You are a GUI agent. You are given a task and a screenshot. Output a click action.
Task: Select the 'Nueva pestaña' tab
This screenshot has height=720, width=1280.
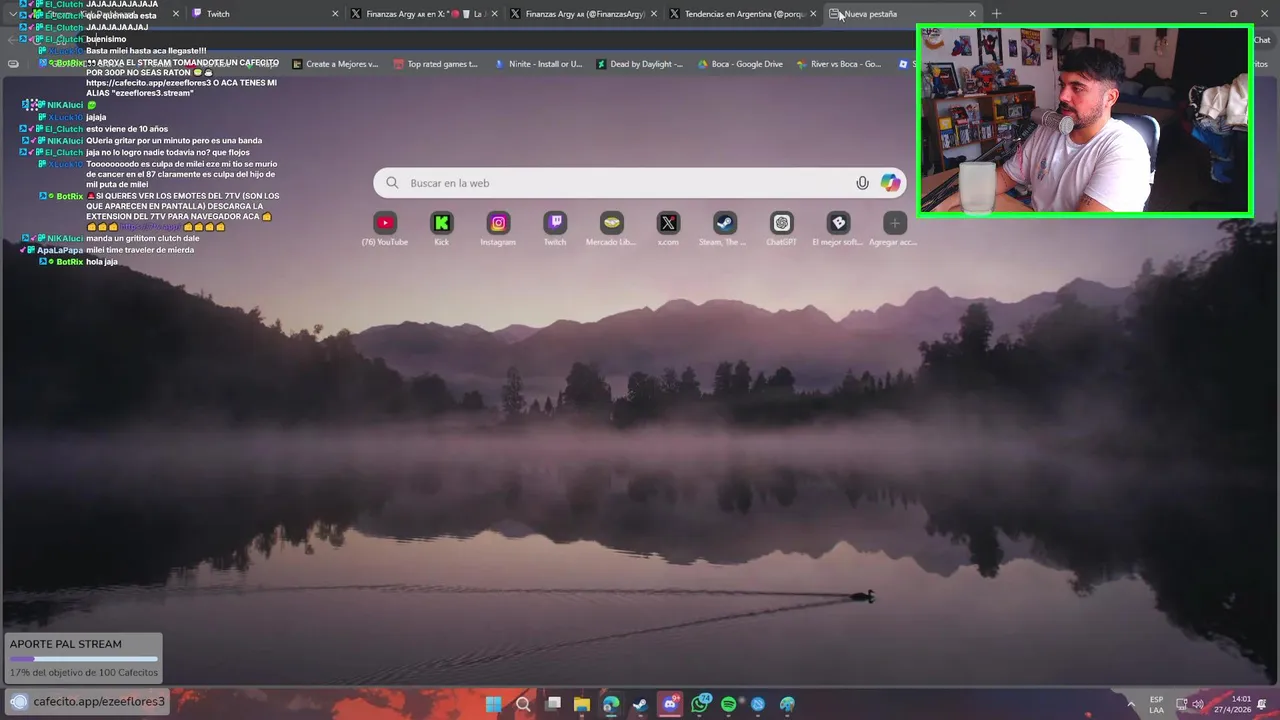(903, 14)
